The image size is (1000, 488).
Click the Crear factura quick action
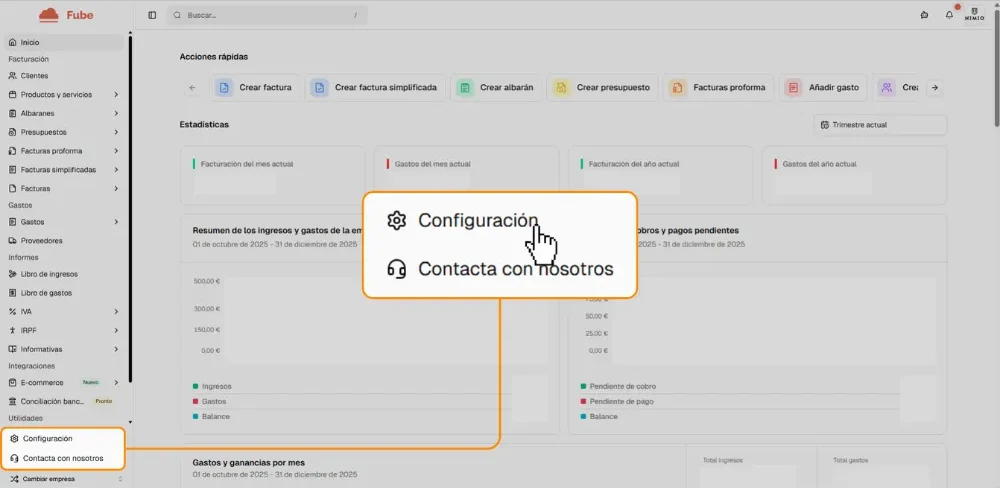point(256,87)
